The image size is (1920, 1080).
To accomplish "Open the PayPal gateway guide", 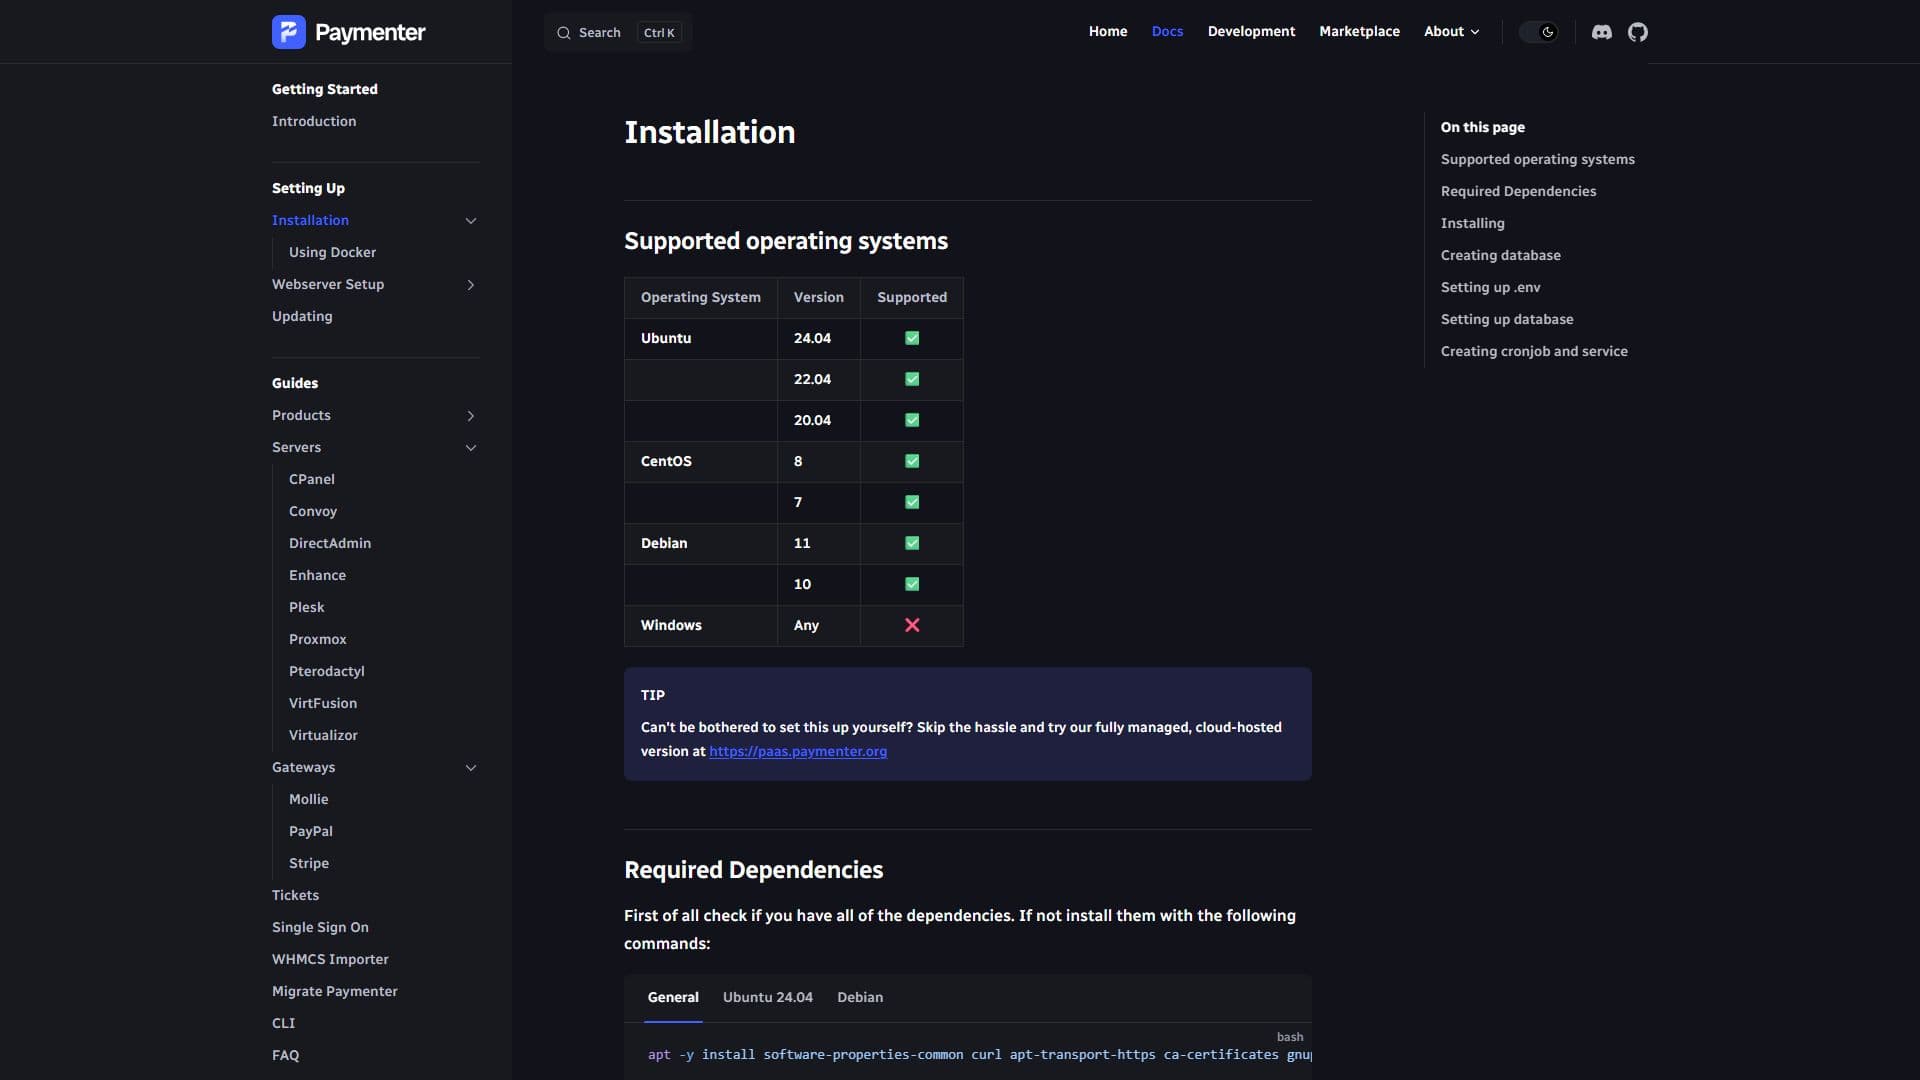I will [311, 832].
